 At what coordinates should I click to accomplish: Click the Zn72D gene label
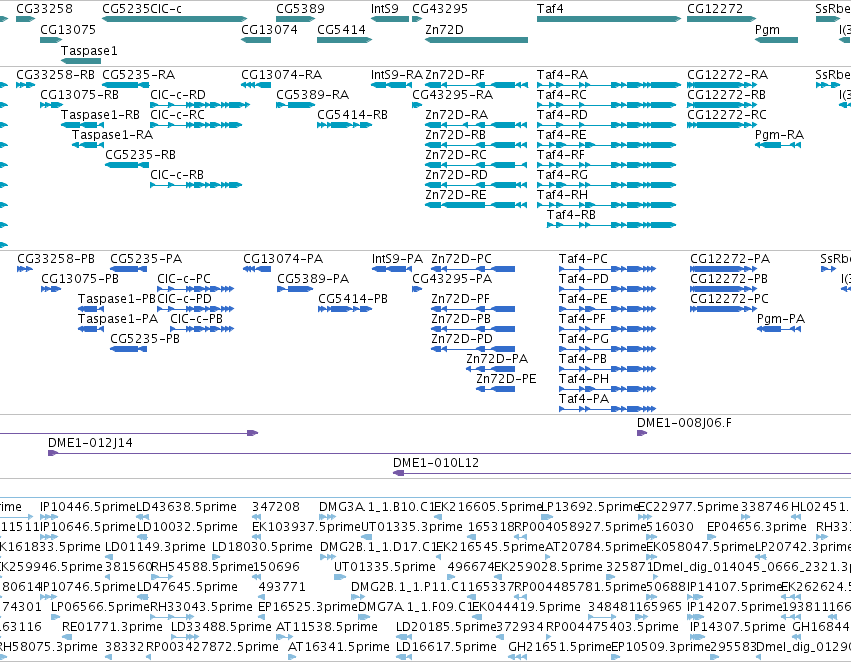coord(444,30)
